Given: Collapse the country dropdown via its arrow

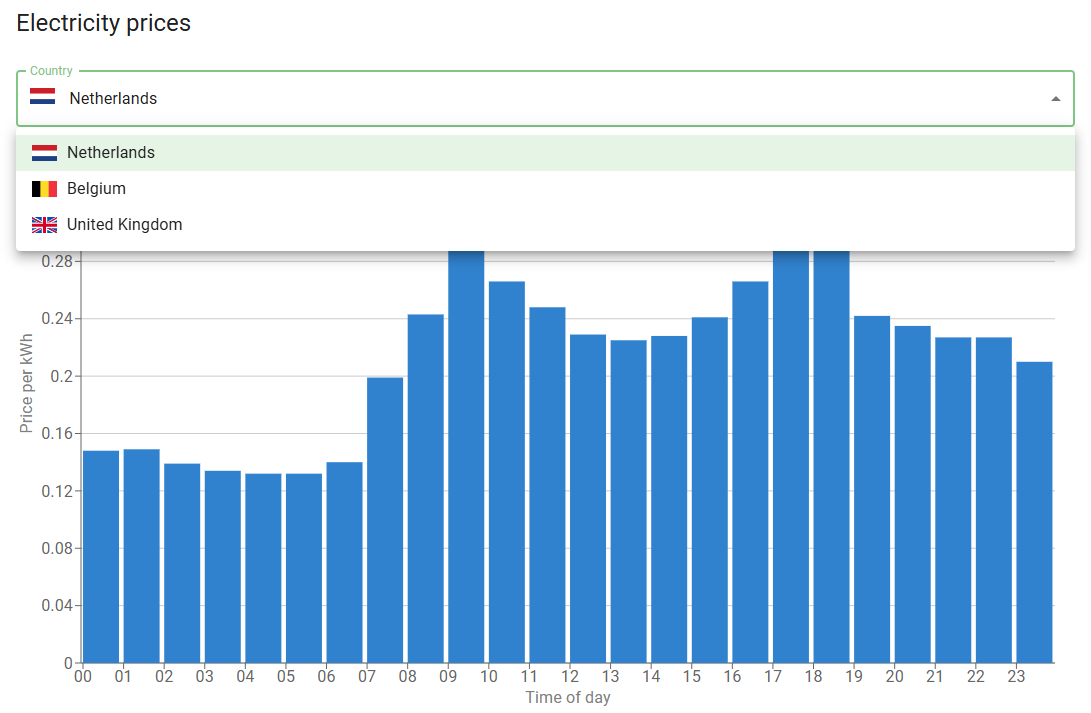Looking at the screenshot, I should (x=1057, y=98).
